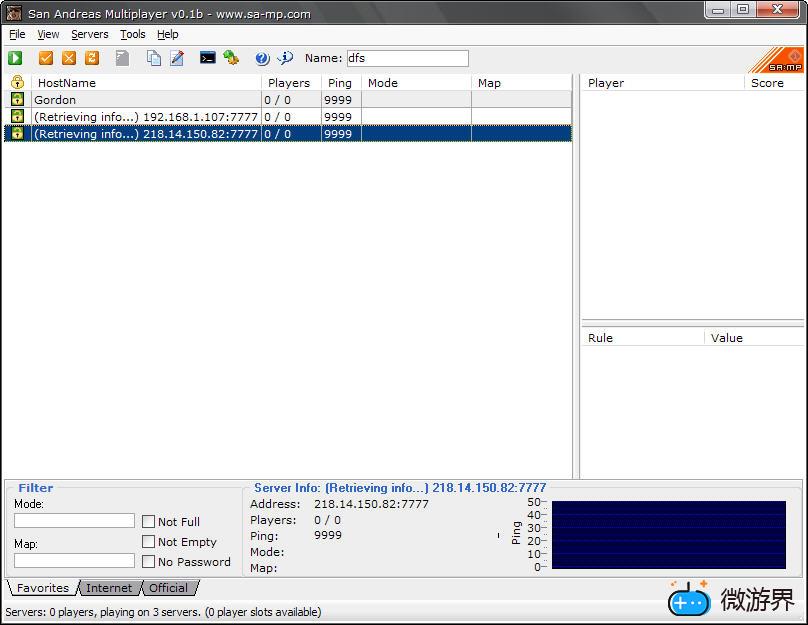The width and height of the screenshot is (808, 625).
Task: Click the orange checkmark Add Server icon
Action: coord(46,58)
